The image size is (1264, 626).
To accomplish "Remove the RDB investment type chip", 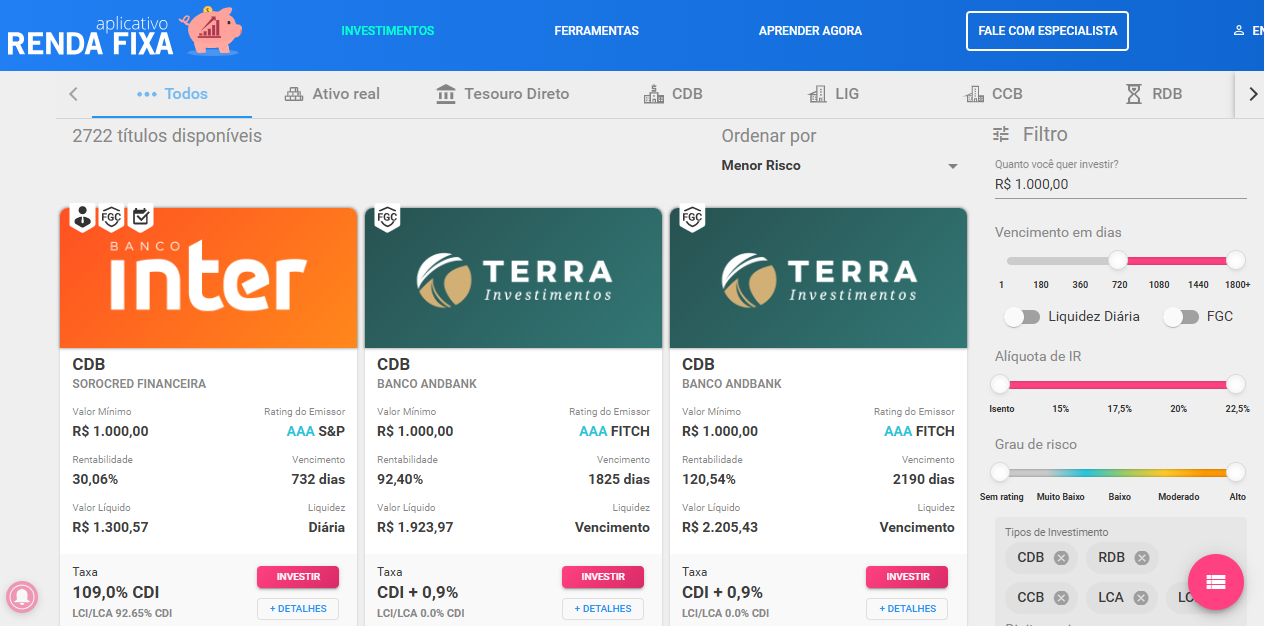I will [1141, 558].
